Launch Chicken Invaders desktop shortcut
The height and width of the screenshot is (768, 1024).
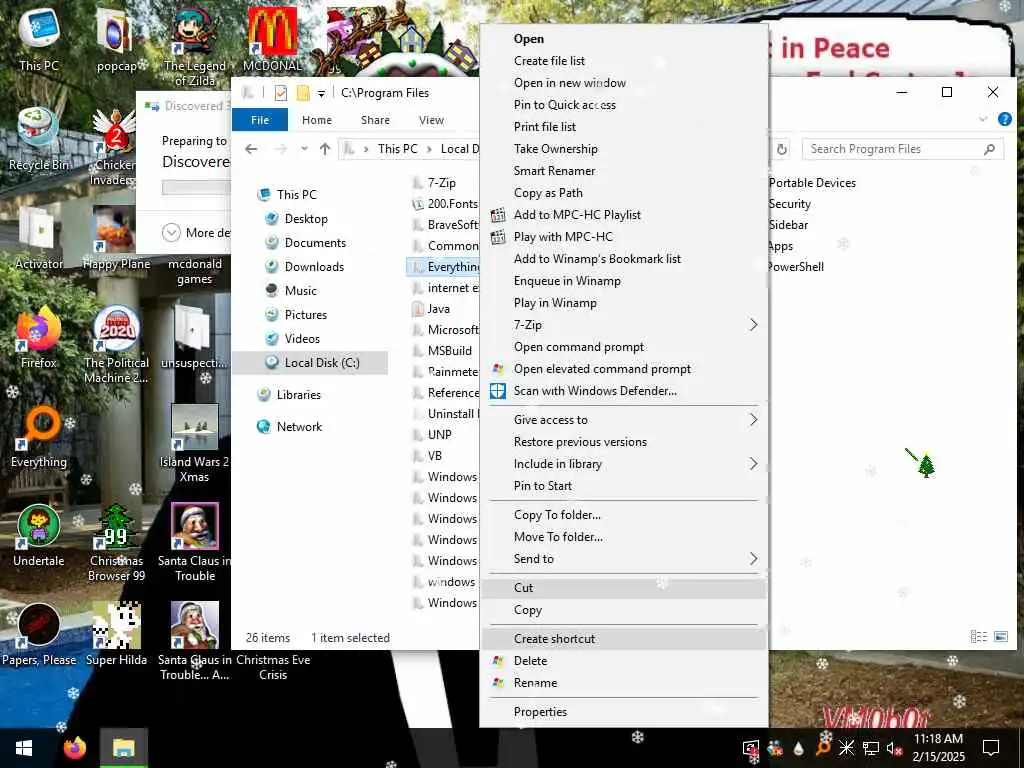coord(116,147)
